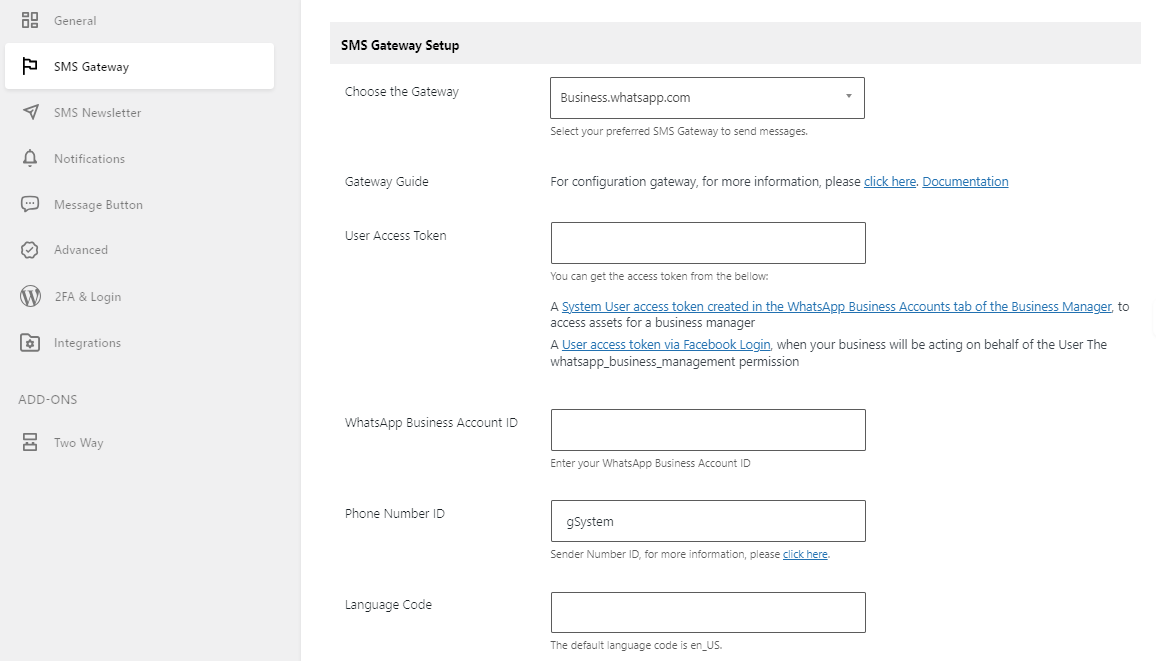Screen dimensions: 1156x661
Task: Open the Gateway Guide Documentation link
Action: (x=965, y=181)
